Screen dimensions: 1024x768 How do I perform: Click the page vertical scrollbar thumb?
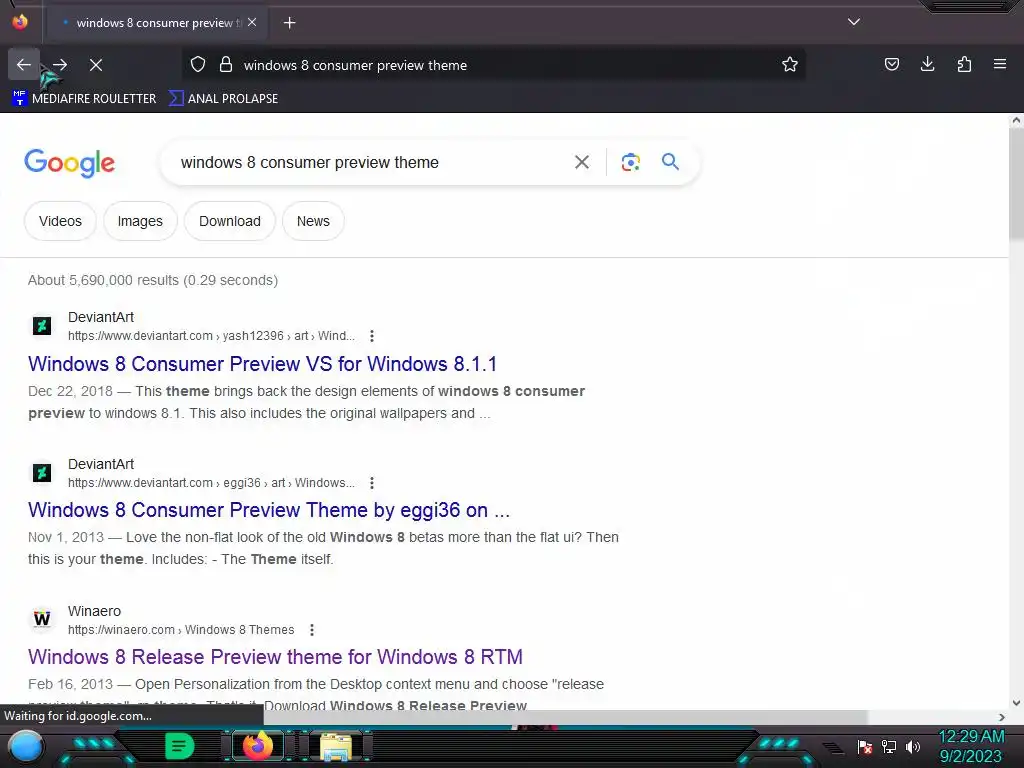1016,184
